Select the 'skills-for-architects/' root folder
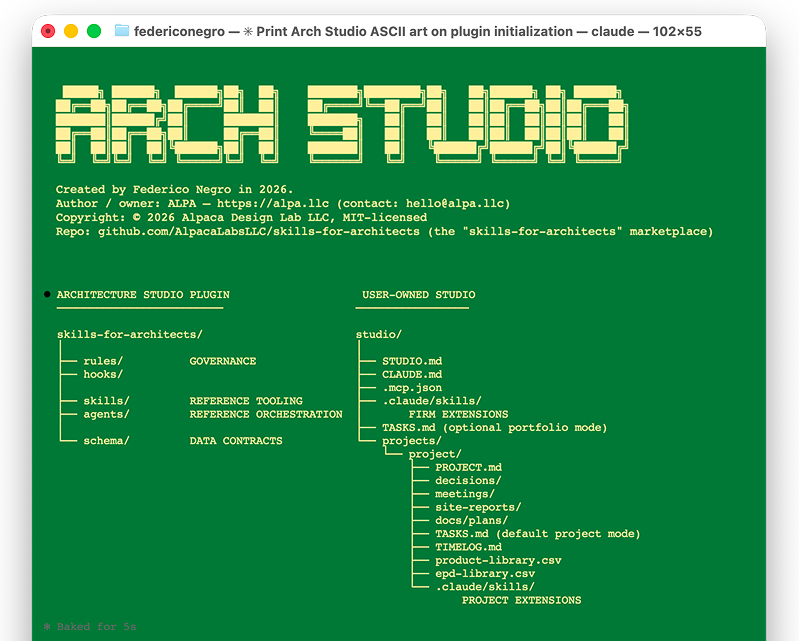The image size is (799, 641). point(129,335)
